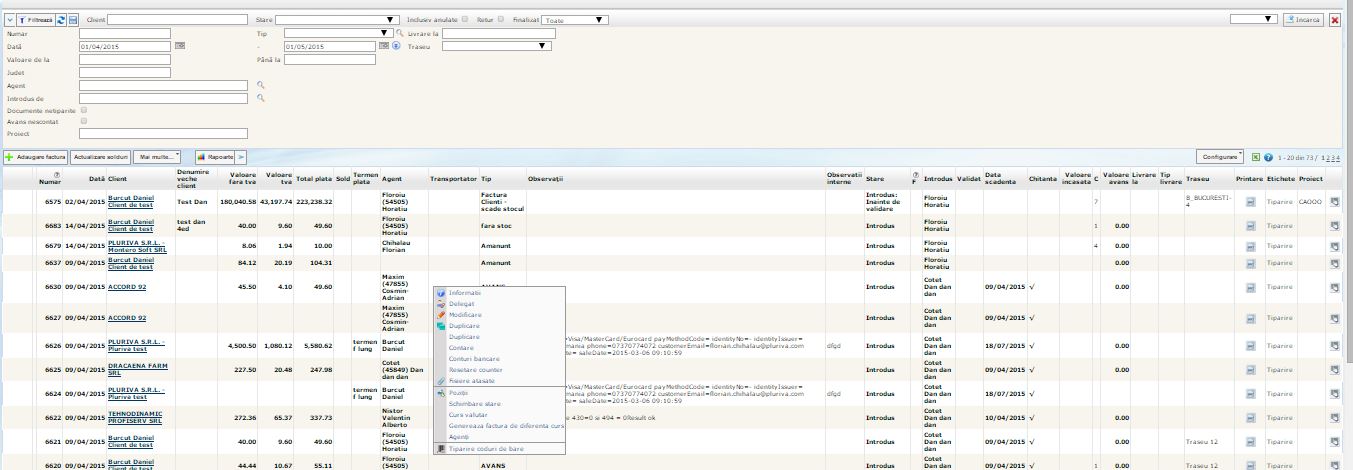Click the Adaugare factura button
The width and height of the screenshot is (1353, 470).
click(x=36, y=157)
